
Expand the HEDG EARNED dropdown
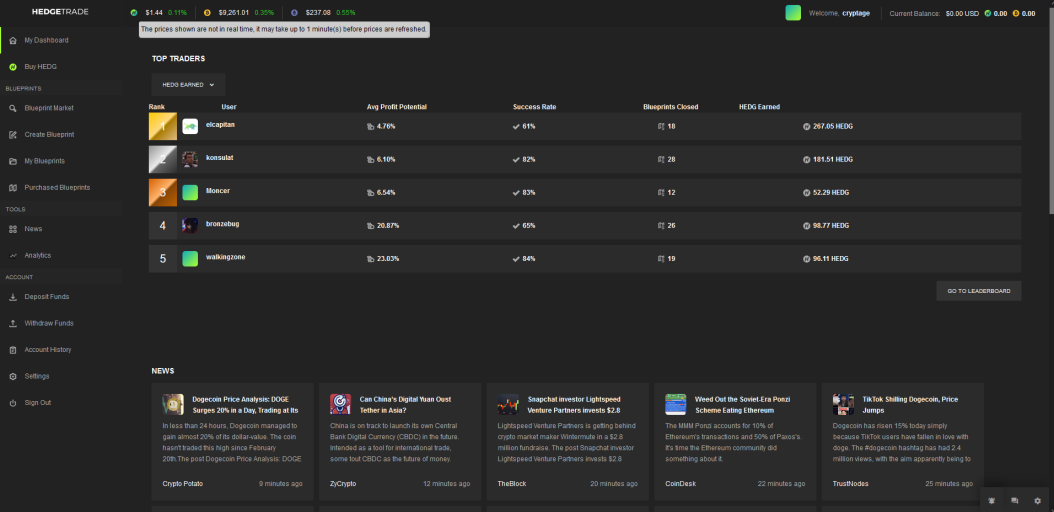188,85
